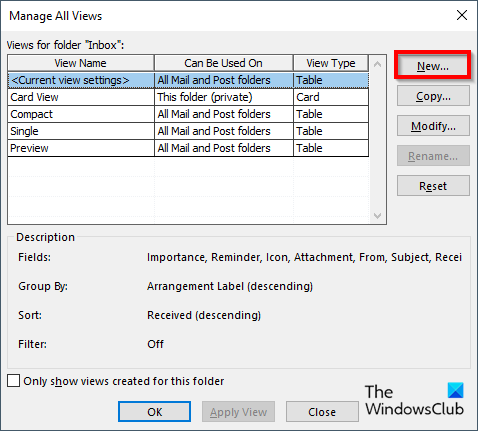Close the Manage All Views dialog
Viewport: 478px width, 431px height.
pyautogui.click(x=322, y=412)
